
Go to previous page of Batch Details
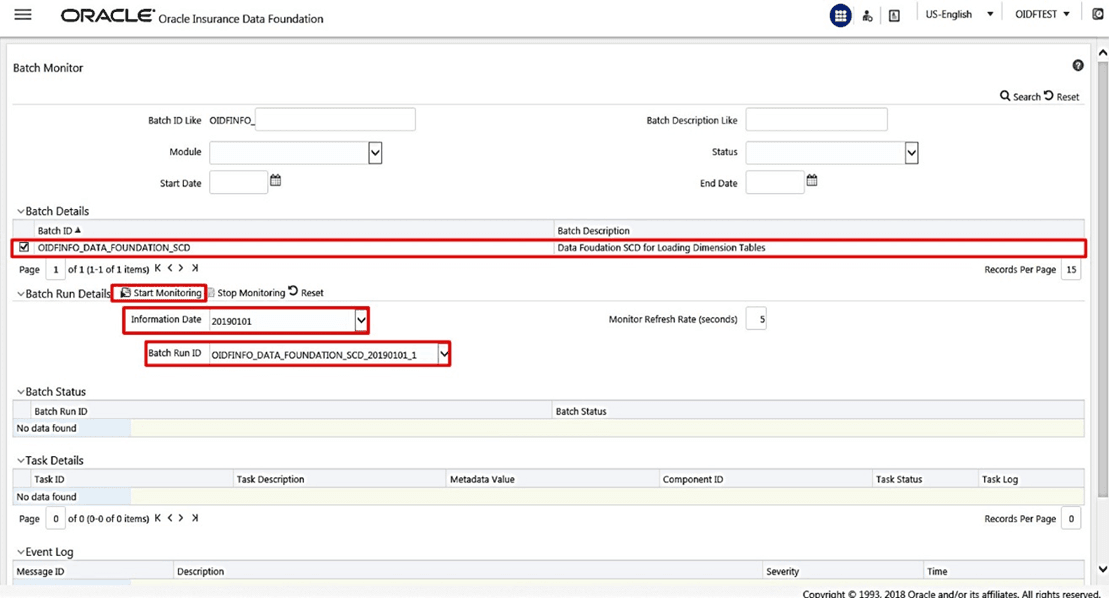[x=170, y=268]
